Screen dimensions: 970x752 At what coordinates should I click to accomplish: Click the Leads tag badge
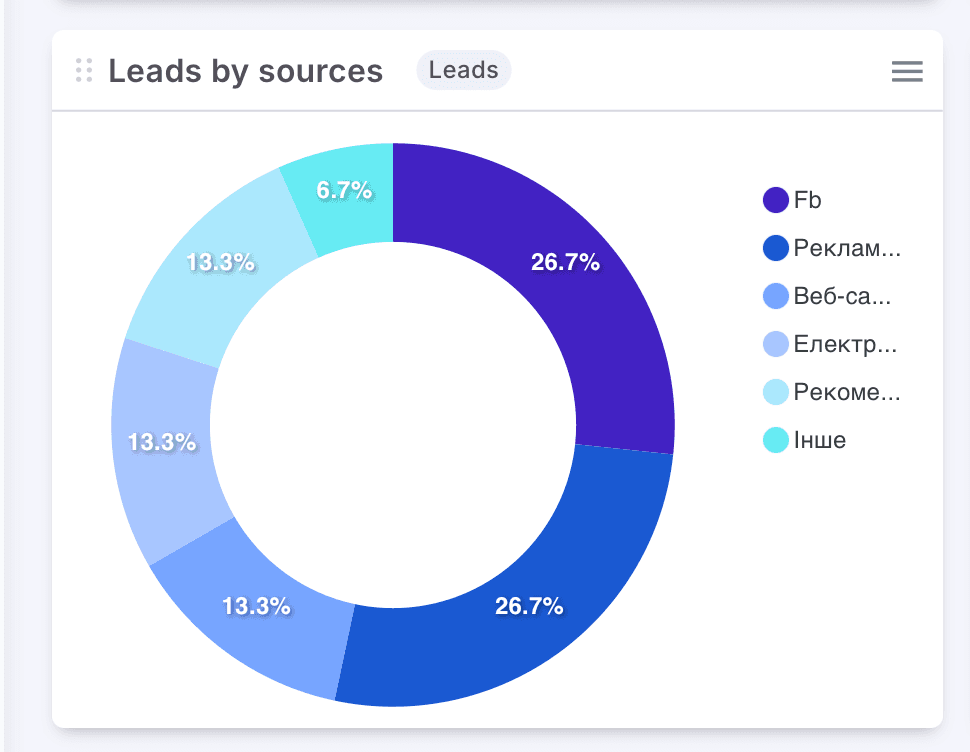464,70
